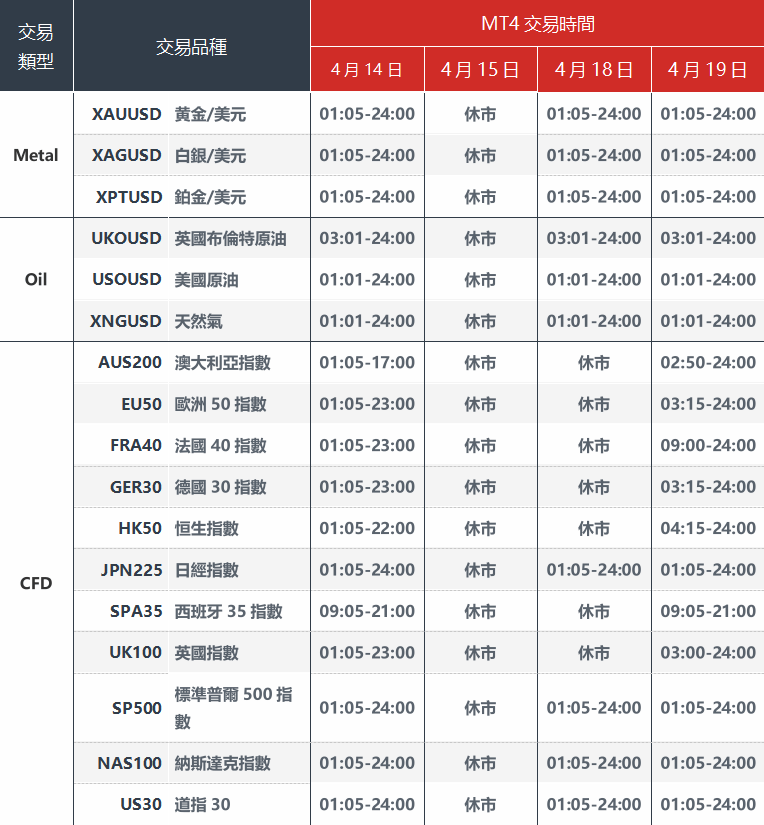Click the XAGUSD symbol
This screenshot has width=764, height=825.
(127, 155)
